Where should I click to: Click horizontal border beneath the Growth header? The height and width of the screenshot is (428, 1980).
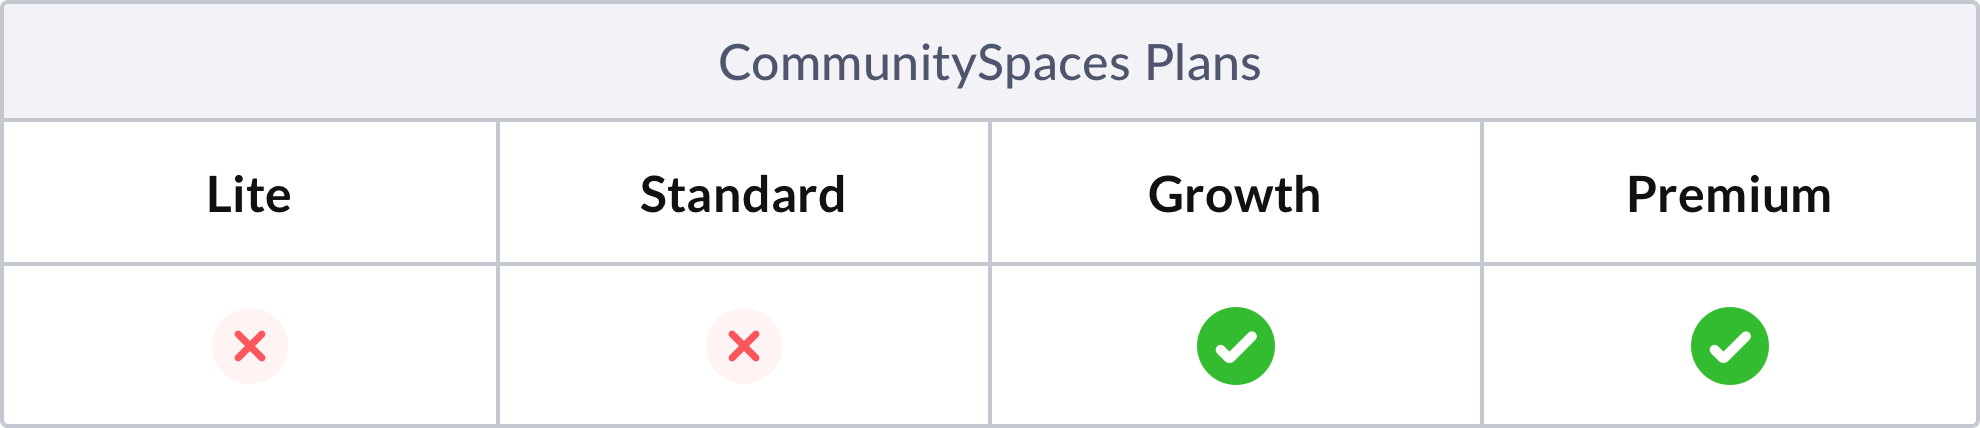pyautogui.click(x=1236, y=264)
